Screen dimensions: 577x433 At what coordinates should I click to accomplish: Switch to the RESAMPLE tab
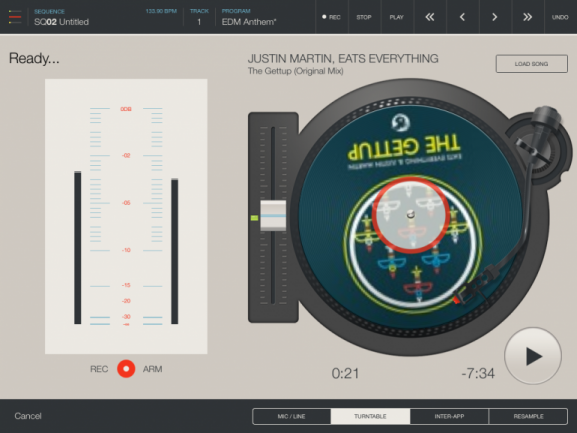pos(528,416)
